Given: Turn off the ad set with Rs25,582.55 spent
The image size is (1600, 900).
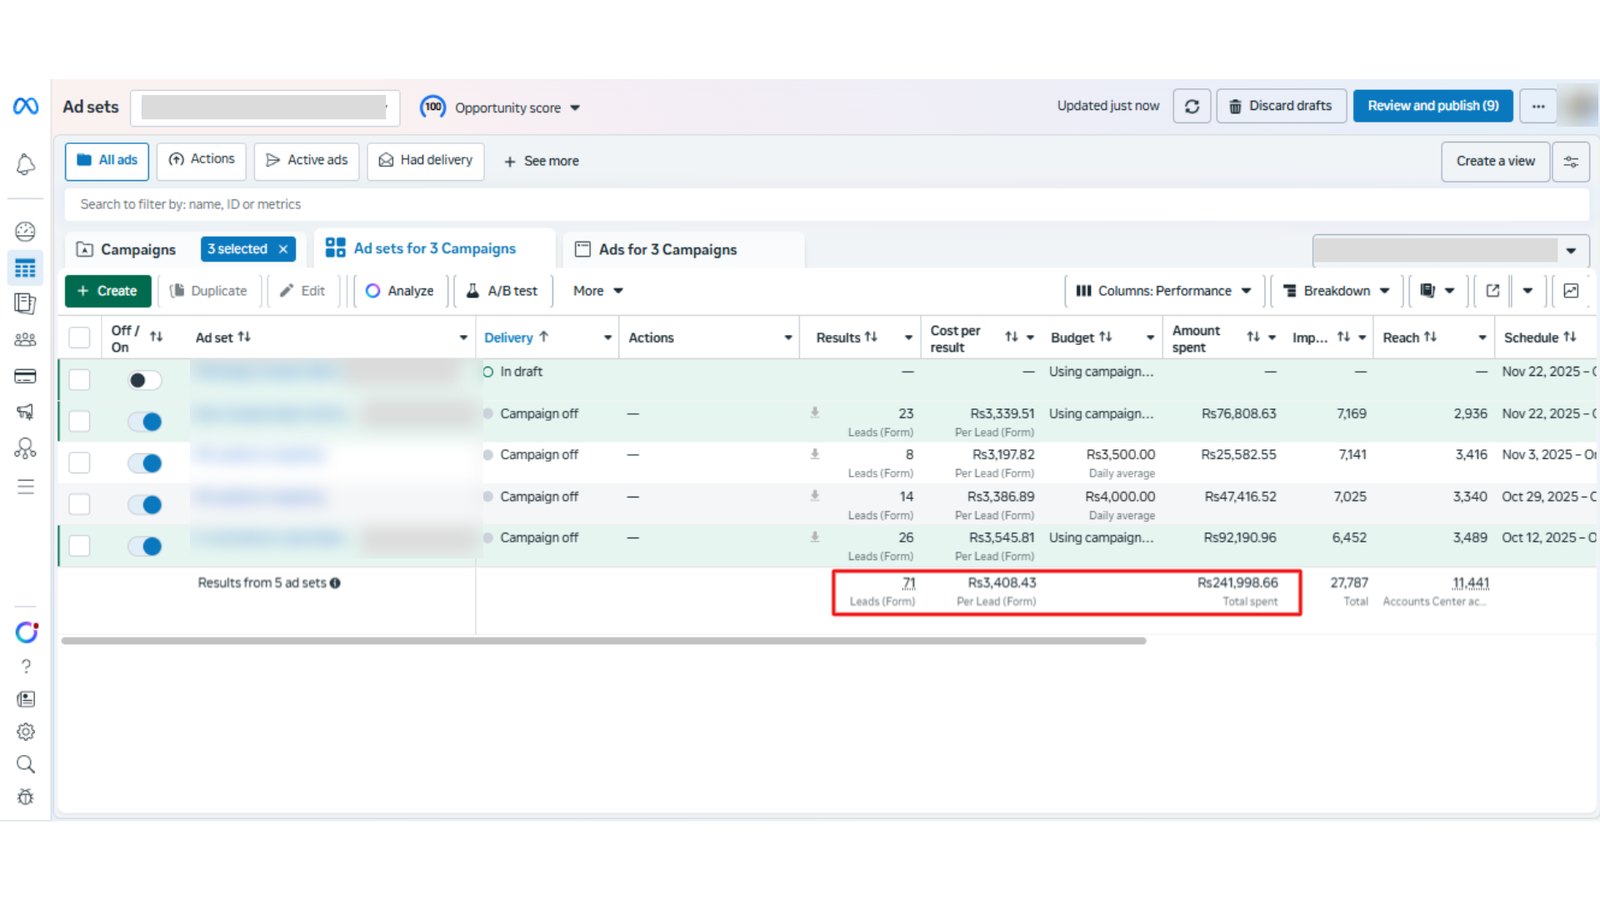Looking at the screenshot, I should [x=145, y=463].
